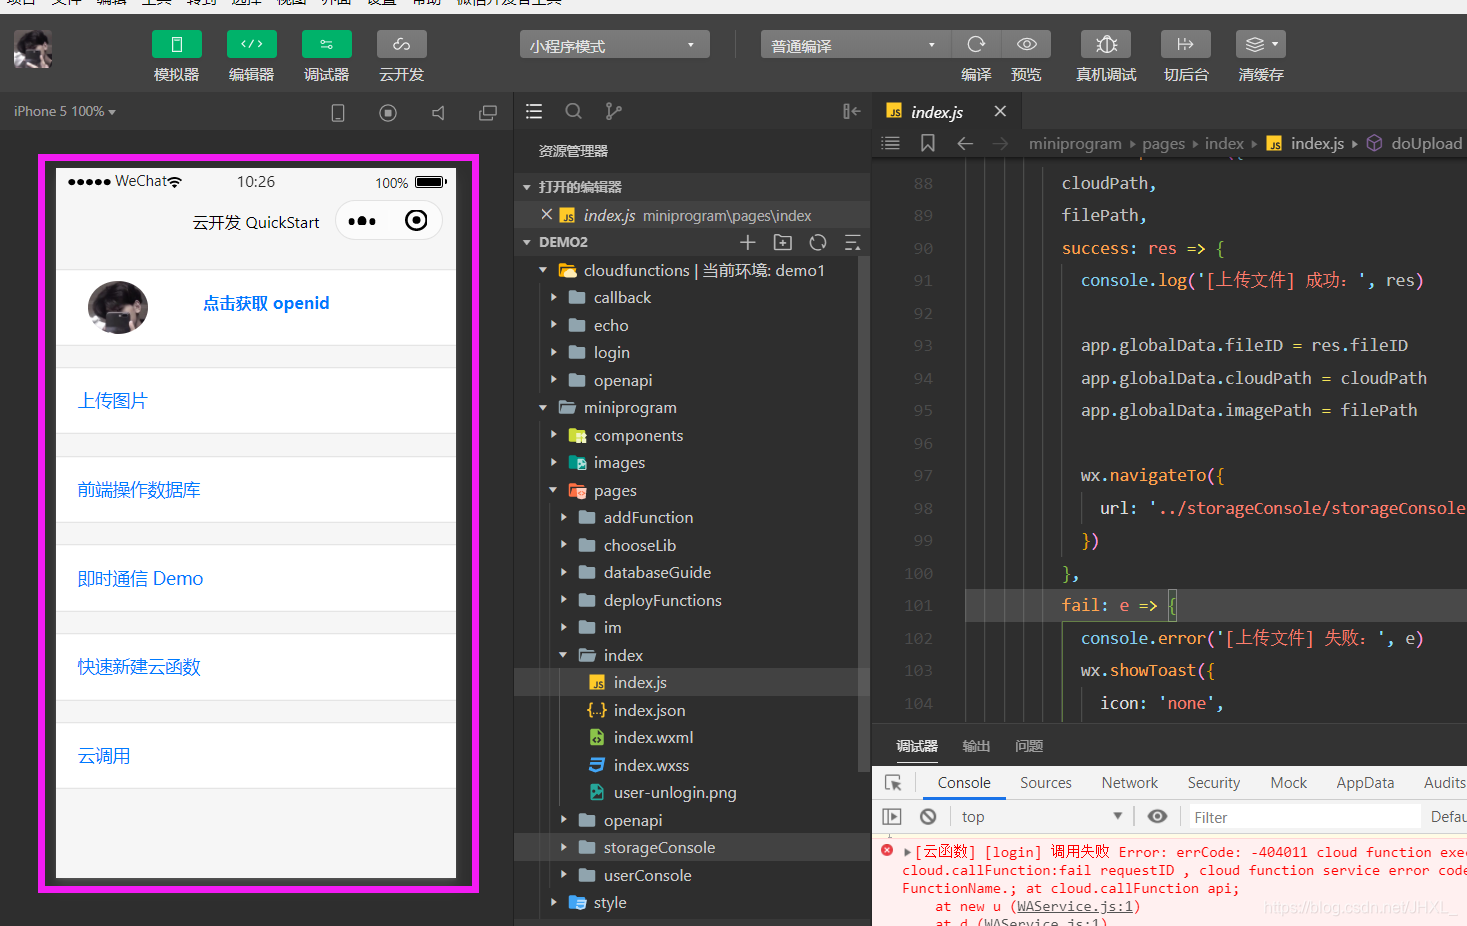Image resolution: width=1467 pixels, height=926 pixels.
Task: Tap 上传图片 in the simulator
Action: (113, 401)
